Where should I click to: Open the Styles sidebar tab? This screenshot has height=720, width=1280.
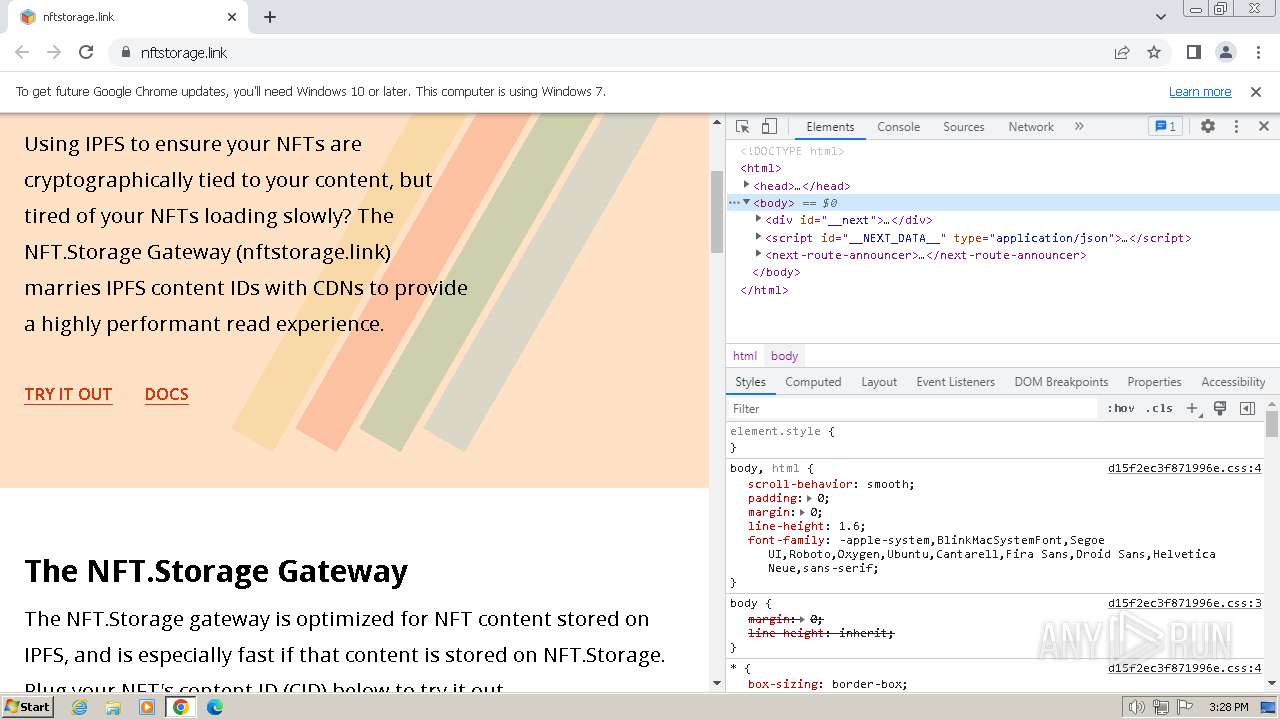point(750,382)
